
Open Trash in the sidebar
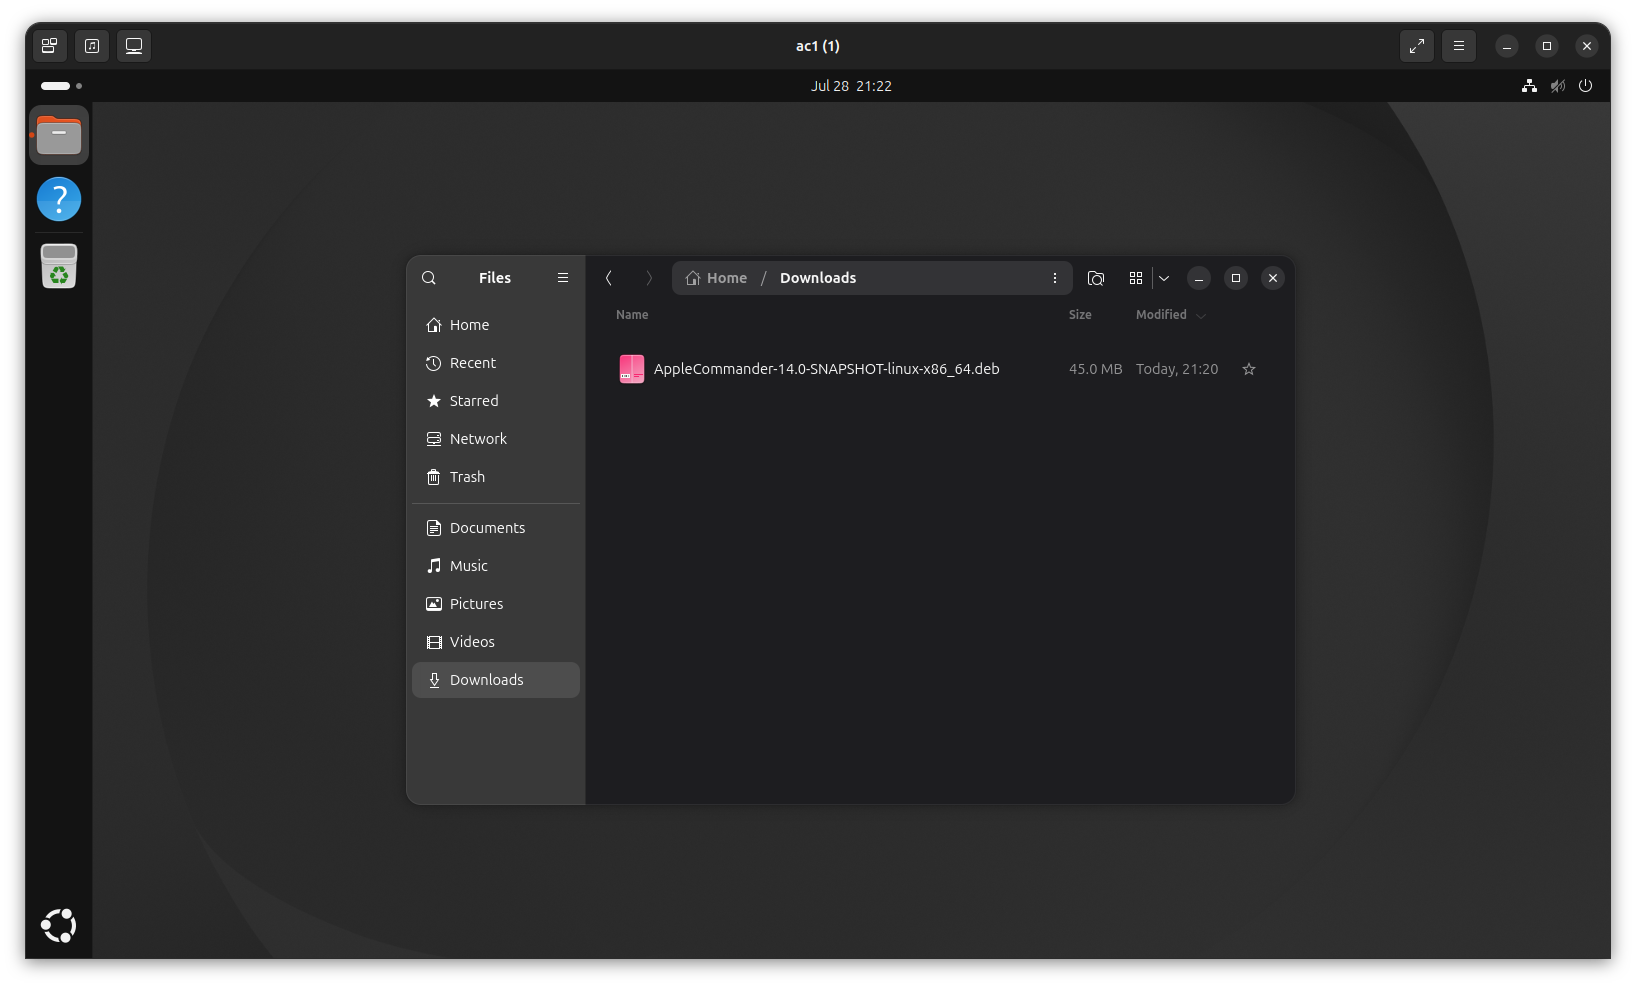click(x=496, y=477)
